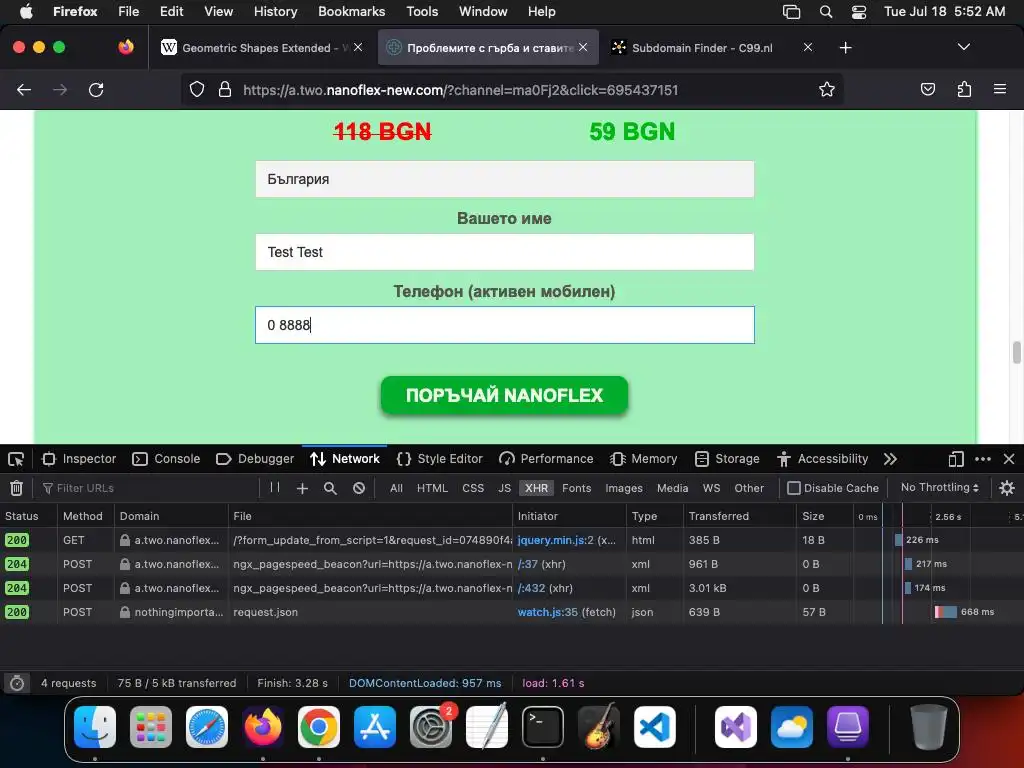Open Google Chrome in the Dock

point(319,727)
